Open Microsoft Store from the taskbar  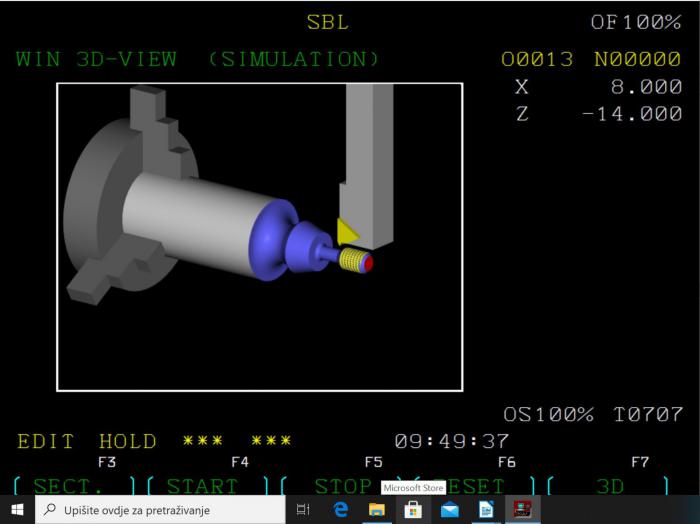pos(413,509)
